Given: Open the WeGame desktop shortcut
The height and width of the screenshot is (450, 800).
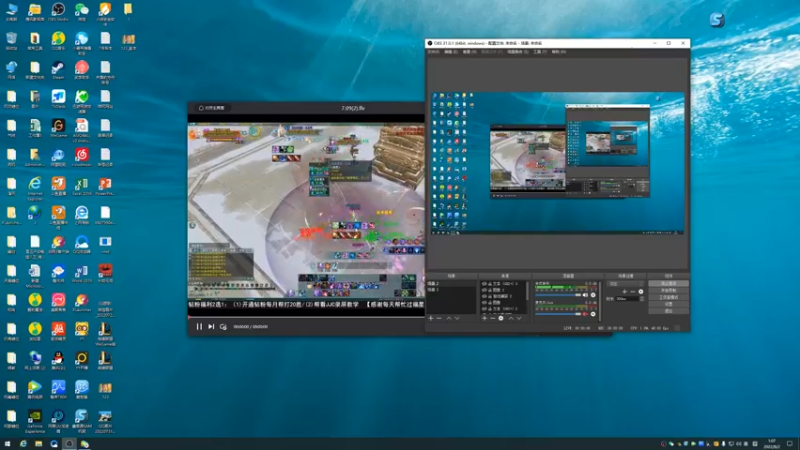Looking at the screenshot, I should [x=58, y=128].
